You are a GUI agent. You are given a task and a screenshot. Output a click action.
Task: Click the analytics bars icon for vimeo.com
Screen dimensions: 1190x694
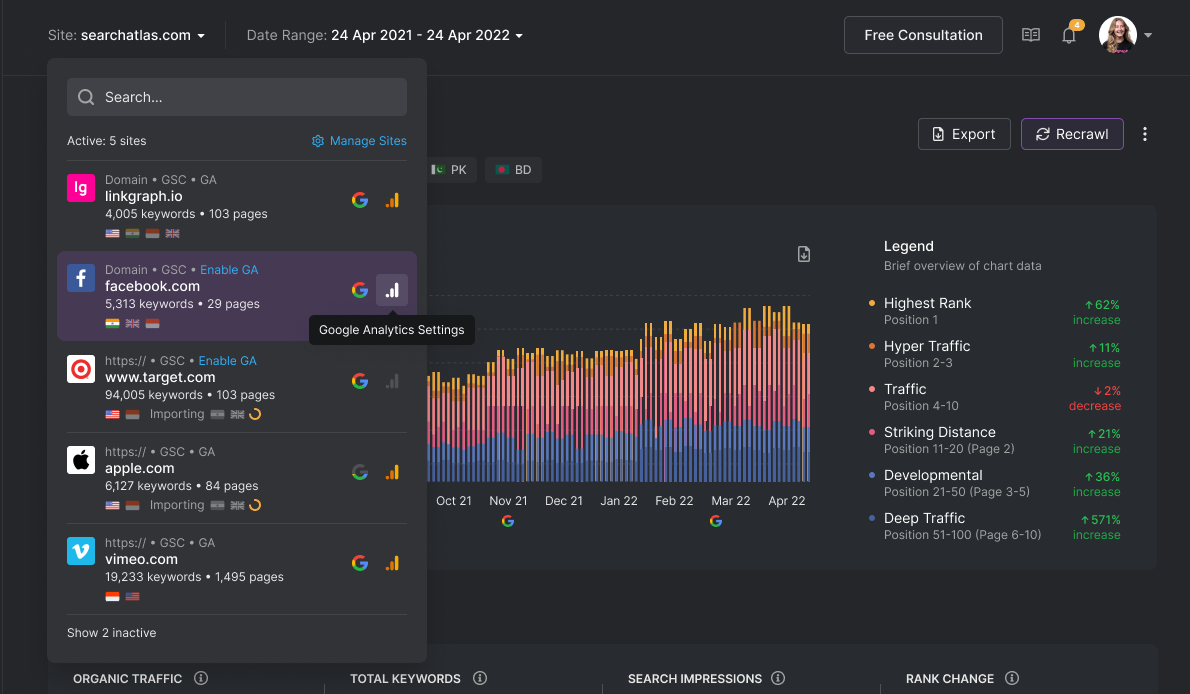[x=392, y=563]
